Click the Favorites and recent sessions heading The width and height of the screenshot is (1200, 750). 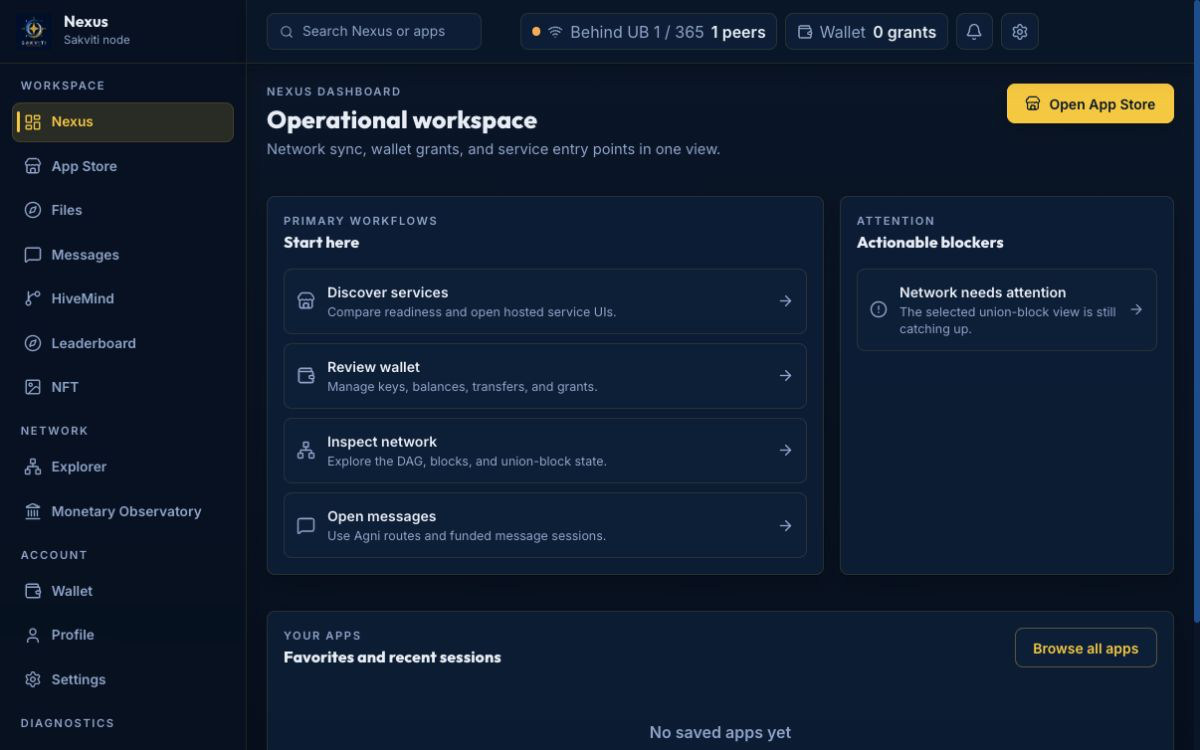pyautogui.click(x=392, y=658)
